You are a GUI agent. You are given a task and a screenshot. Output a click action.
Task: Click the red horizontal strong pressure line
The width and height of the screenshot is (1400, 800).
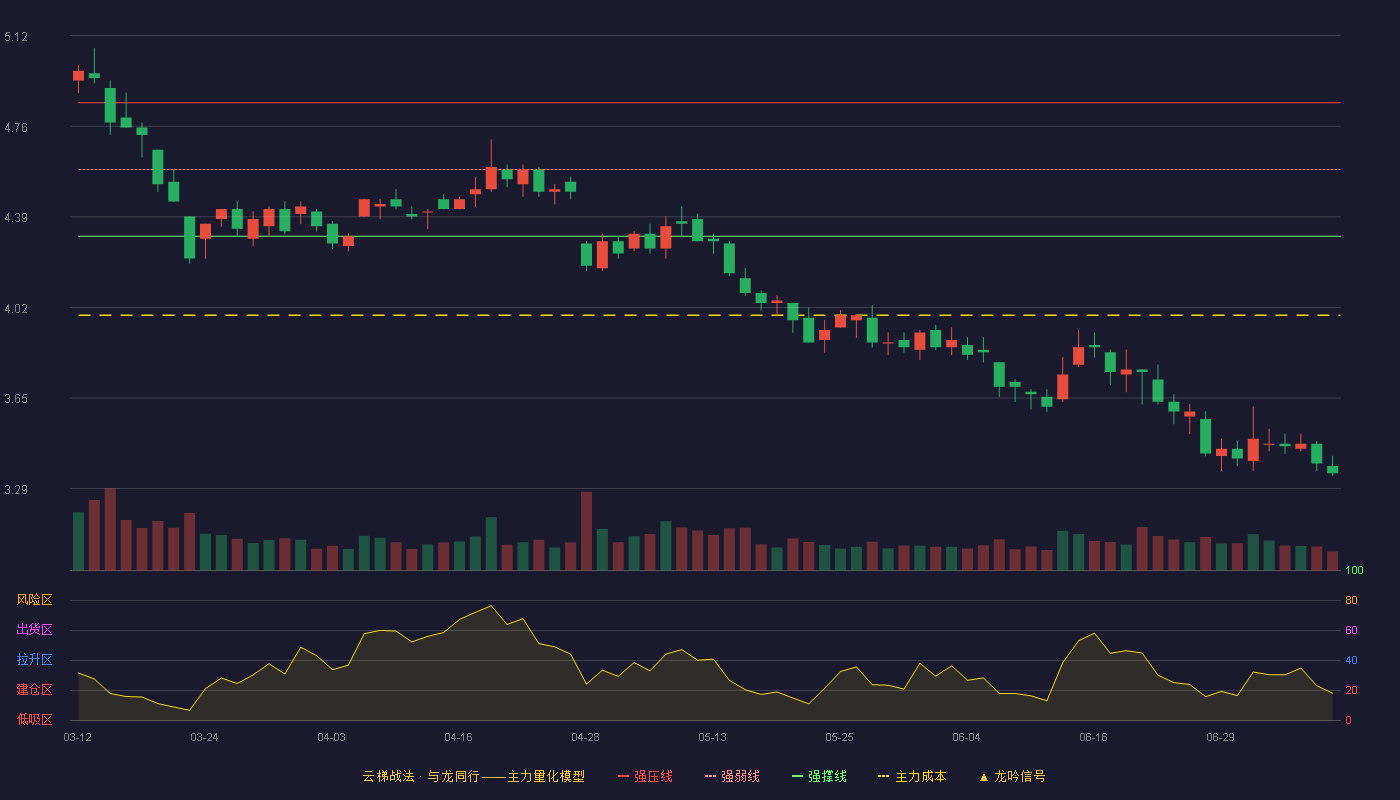click(709, 103)
